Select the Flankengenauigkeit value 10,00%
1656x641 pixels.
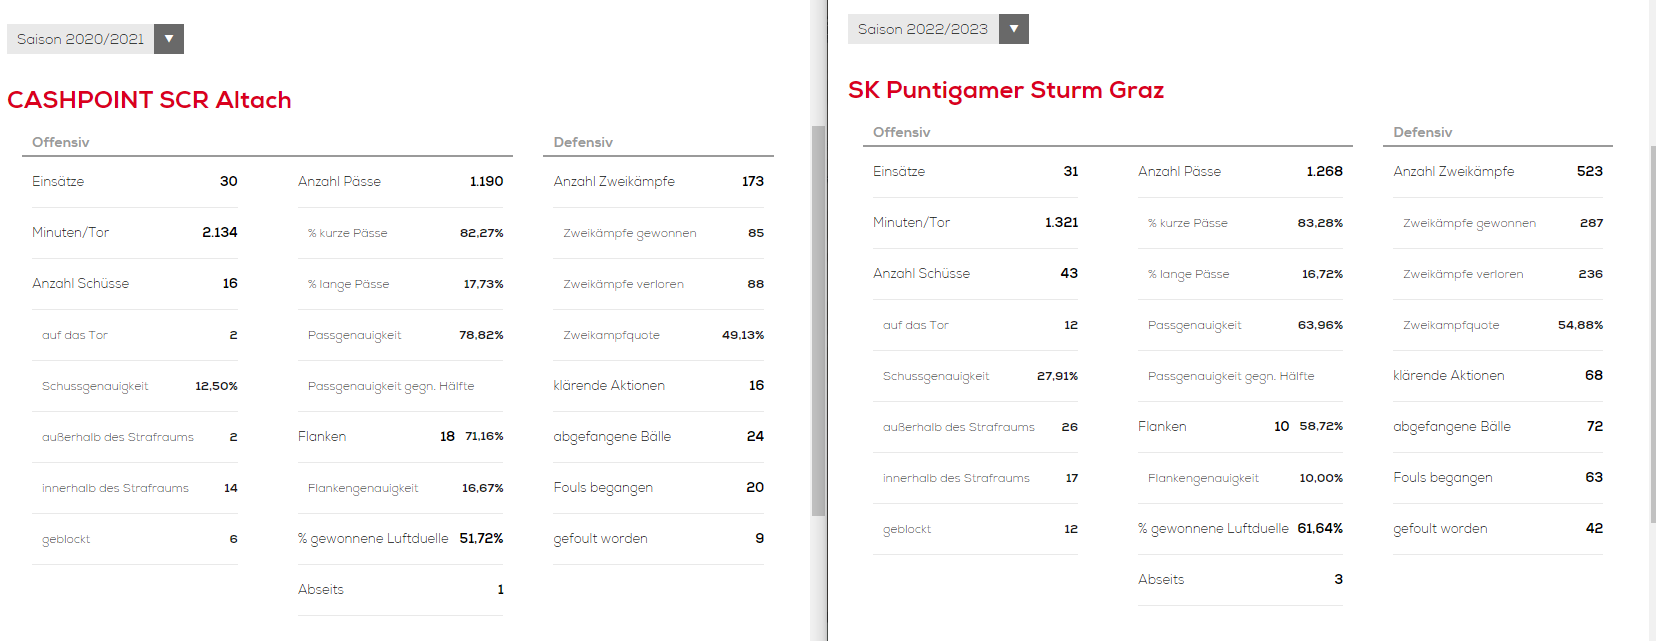click(x=1322, y=478)
